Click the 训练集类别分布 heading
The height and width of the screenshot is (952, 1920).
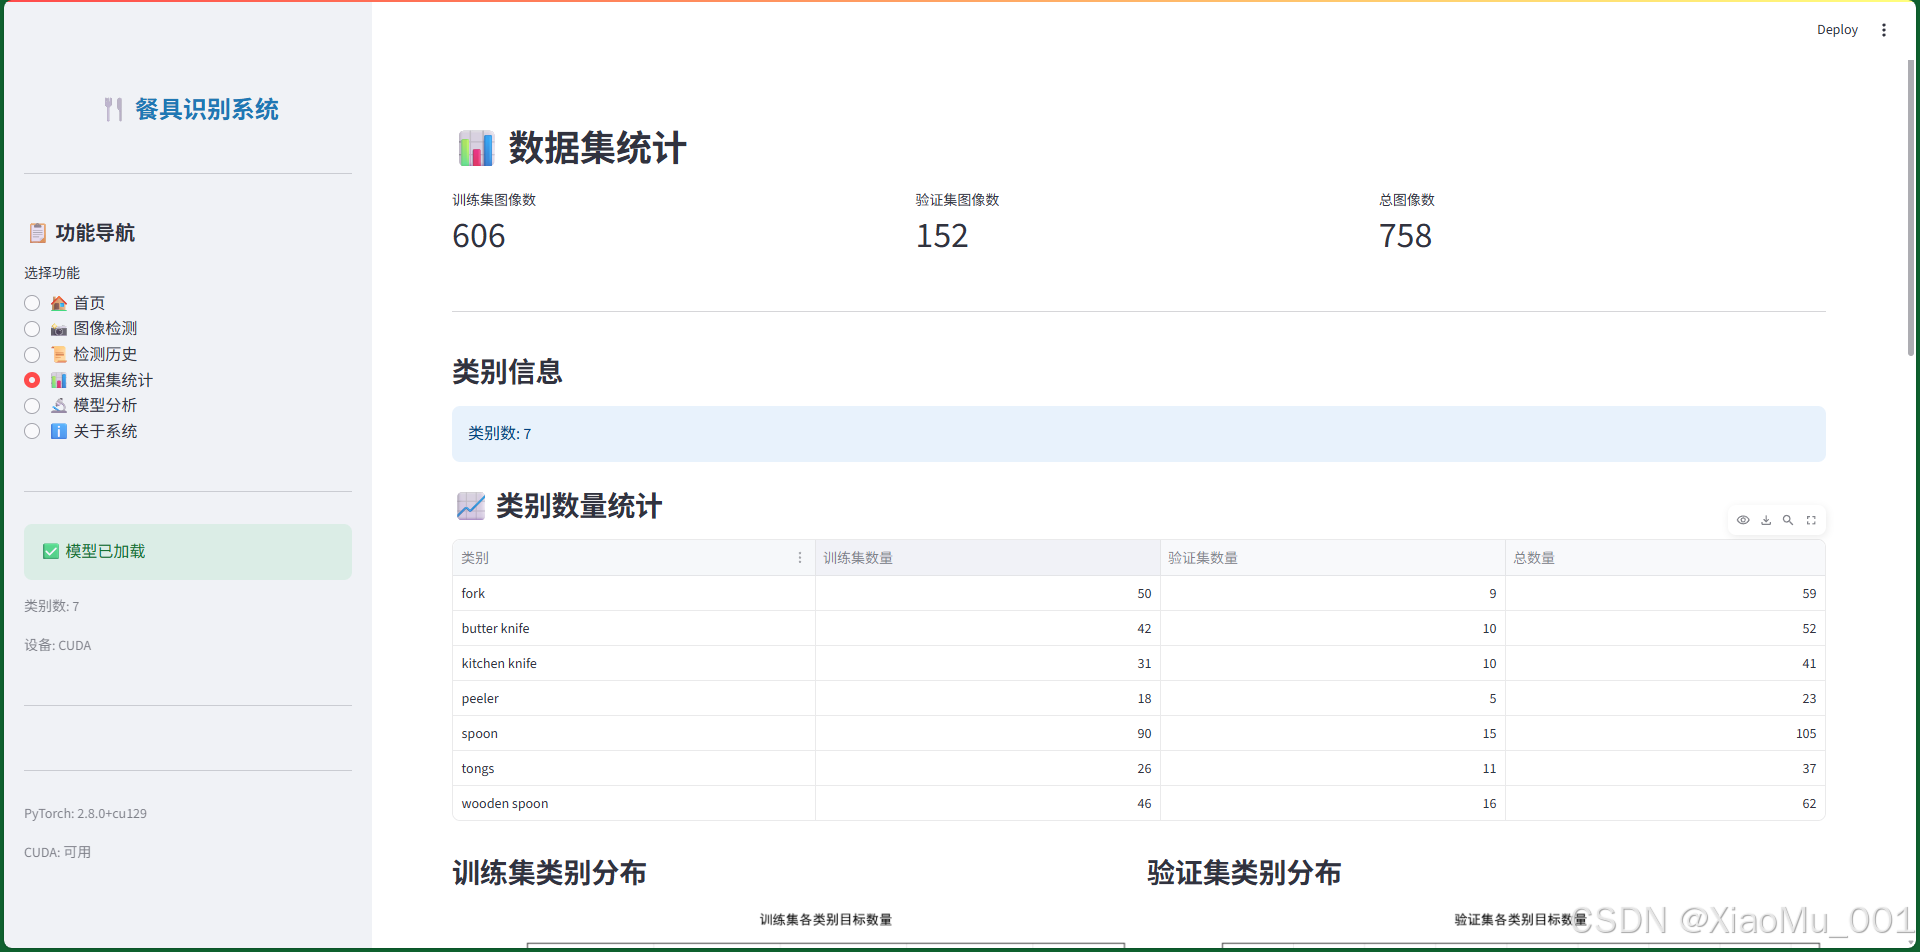[549, 873]
